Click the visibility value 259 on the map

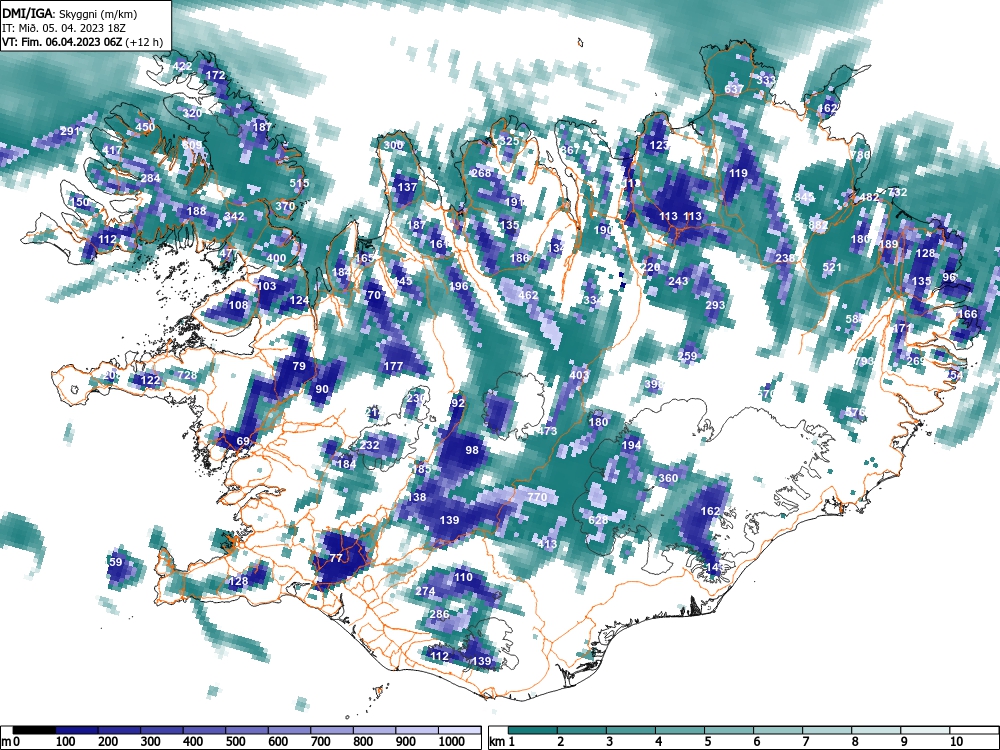pyautogui.click(x=688, y=356)
